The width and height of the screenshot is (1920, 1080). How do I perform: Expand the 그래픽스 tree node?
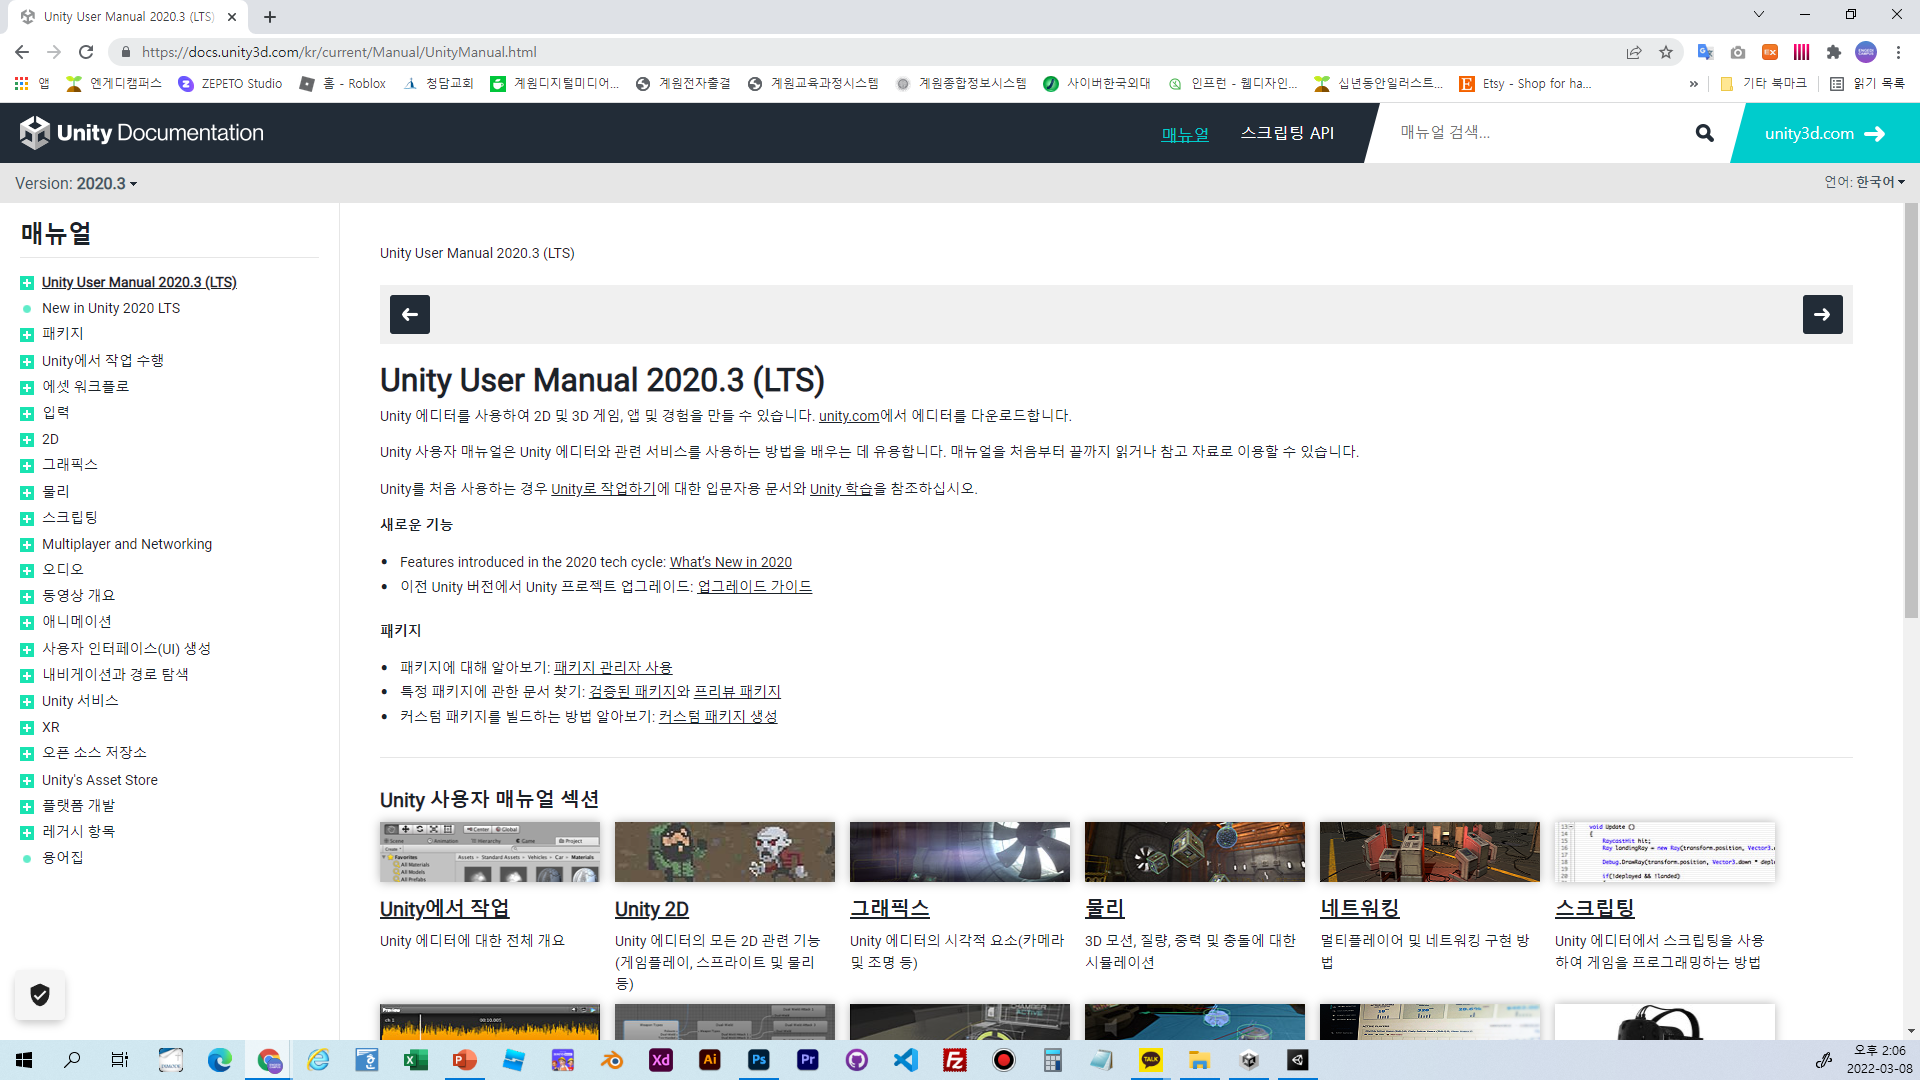click(27, 466)
